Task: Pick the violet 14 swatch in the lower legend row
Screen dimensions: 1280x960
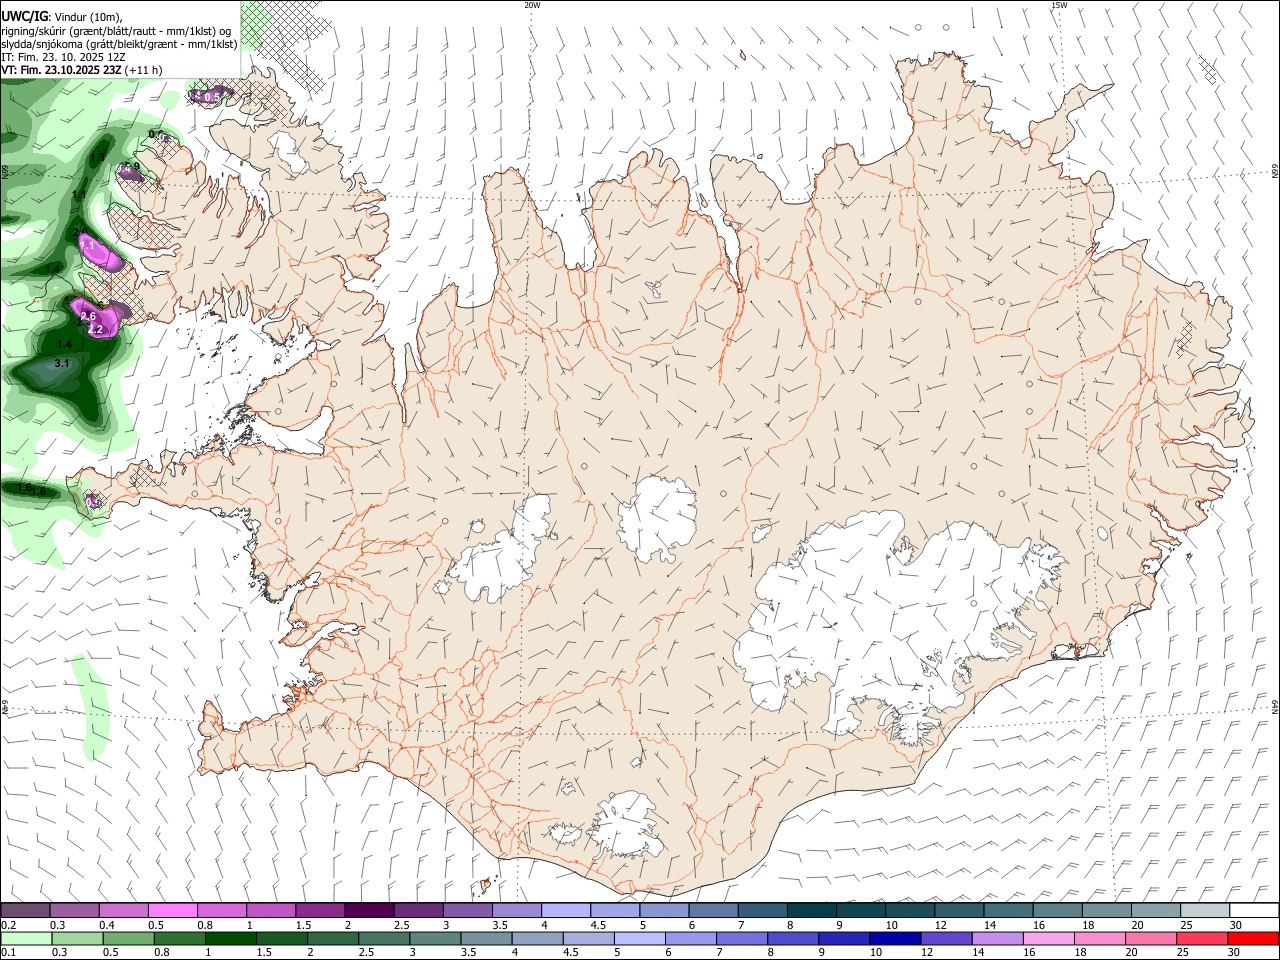Action: (x=998, y=938)
